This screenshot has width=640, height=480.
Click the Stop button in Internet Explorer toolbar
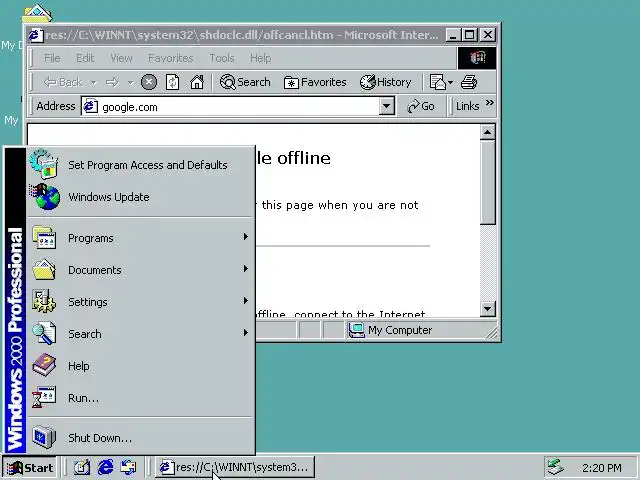(149, 82)
